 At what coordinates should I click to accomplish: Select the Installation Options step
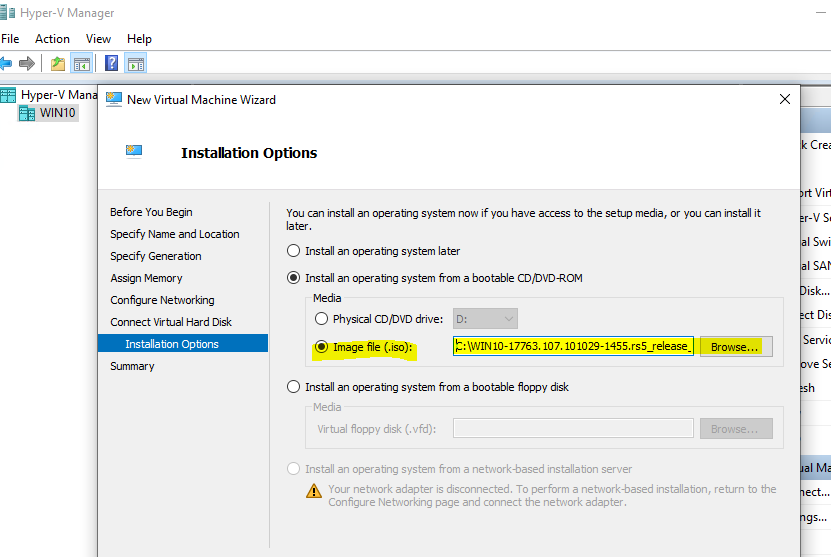coord(183,343)
